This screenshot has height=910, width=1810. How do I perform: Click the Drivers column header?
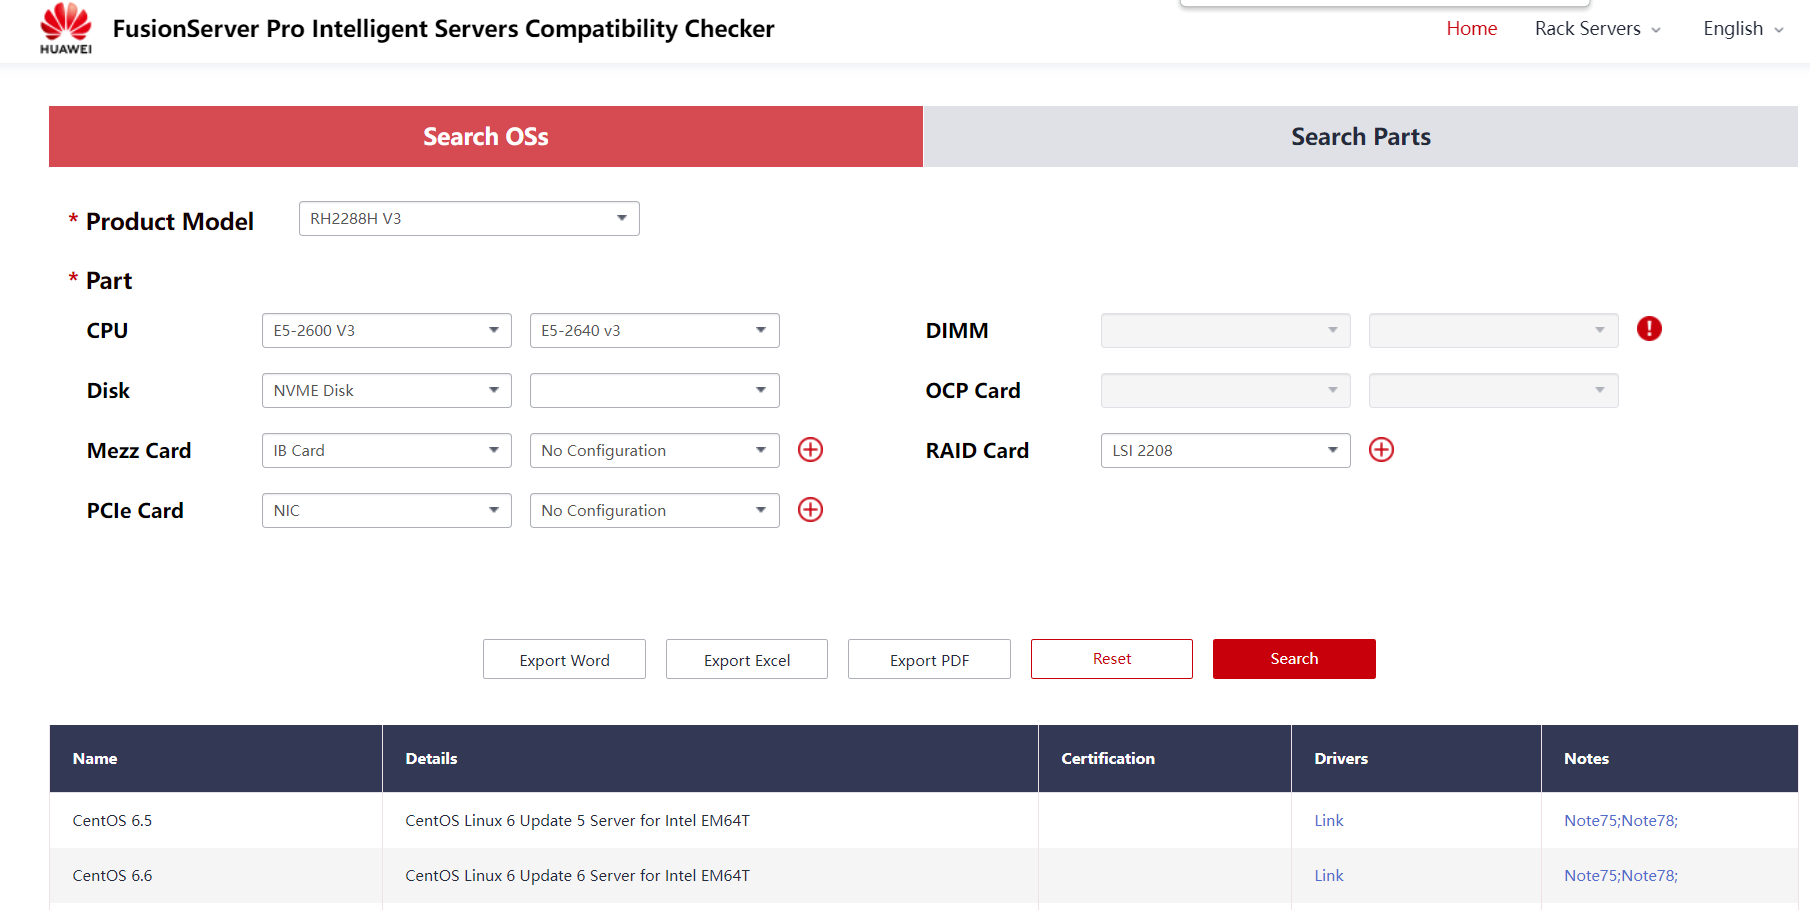point(1416,759)
